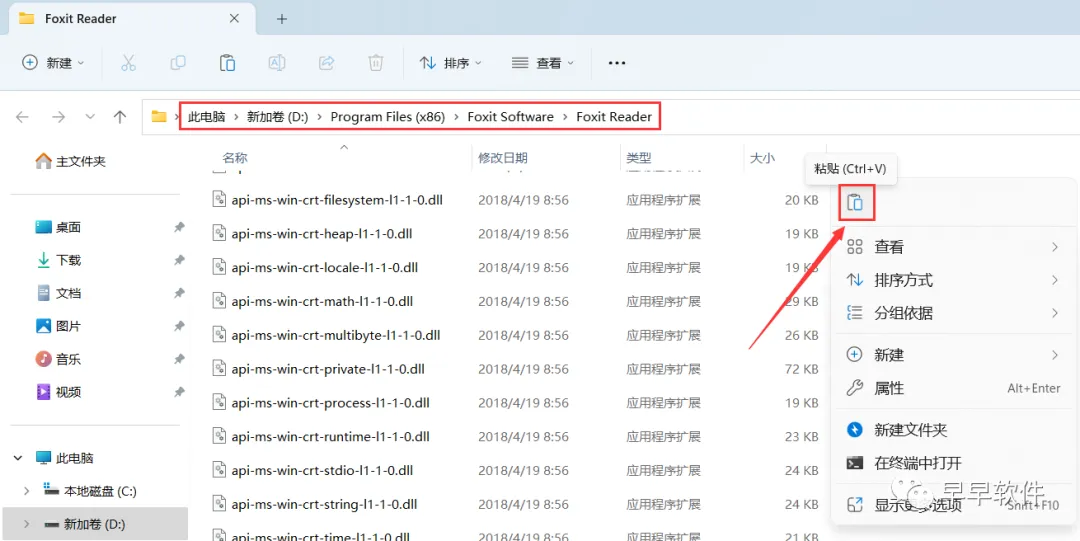Image resolution: width=1080 pixels, height=541 pixels.
Task: Click the Cut scissors toolbar icon
Action: [x=128, y=63]
